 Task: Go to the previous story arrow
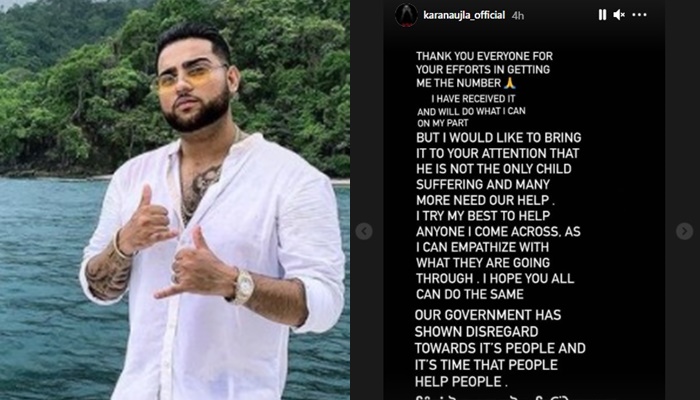[364, 231]
